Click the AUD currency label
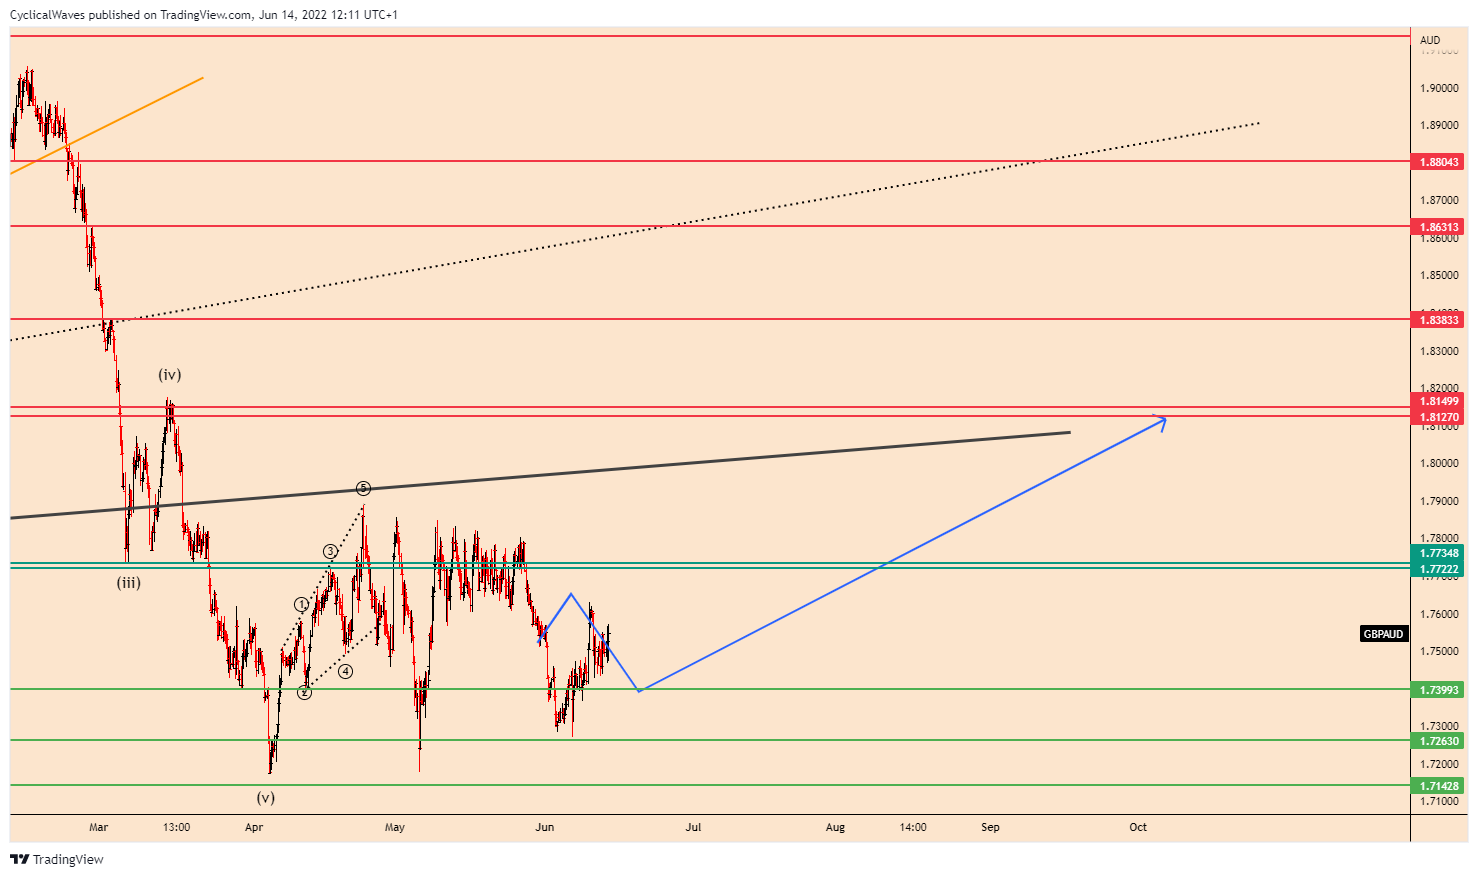 point(1430,41)
